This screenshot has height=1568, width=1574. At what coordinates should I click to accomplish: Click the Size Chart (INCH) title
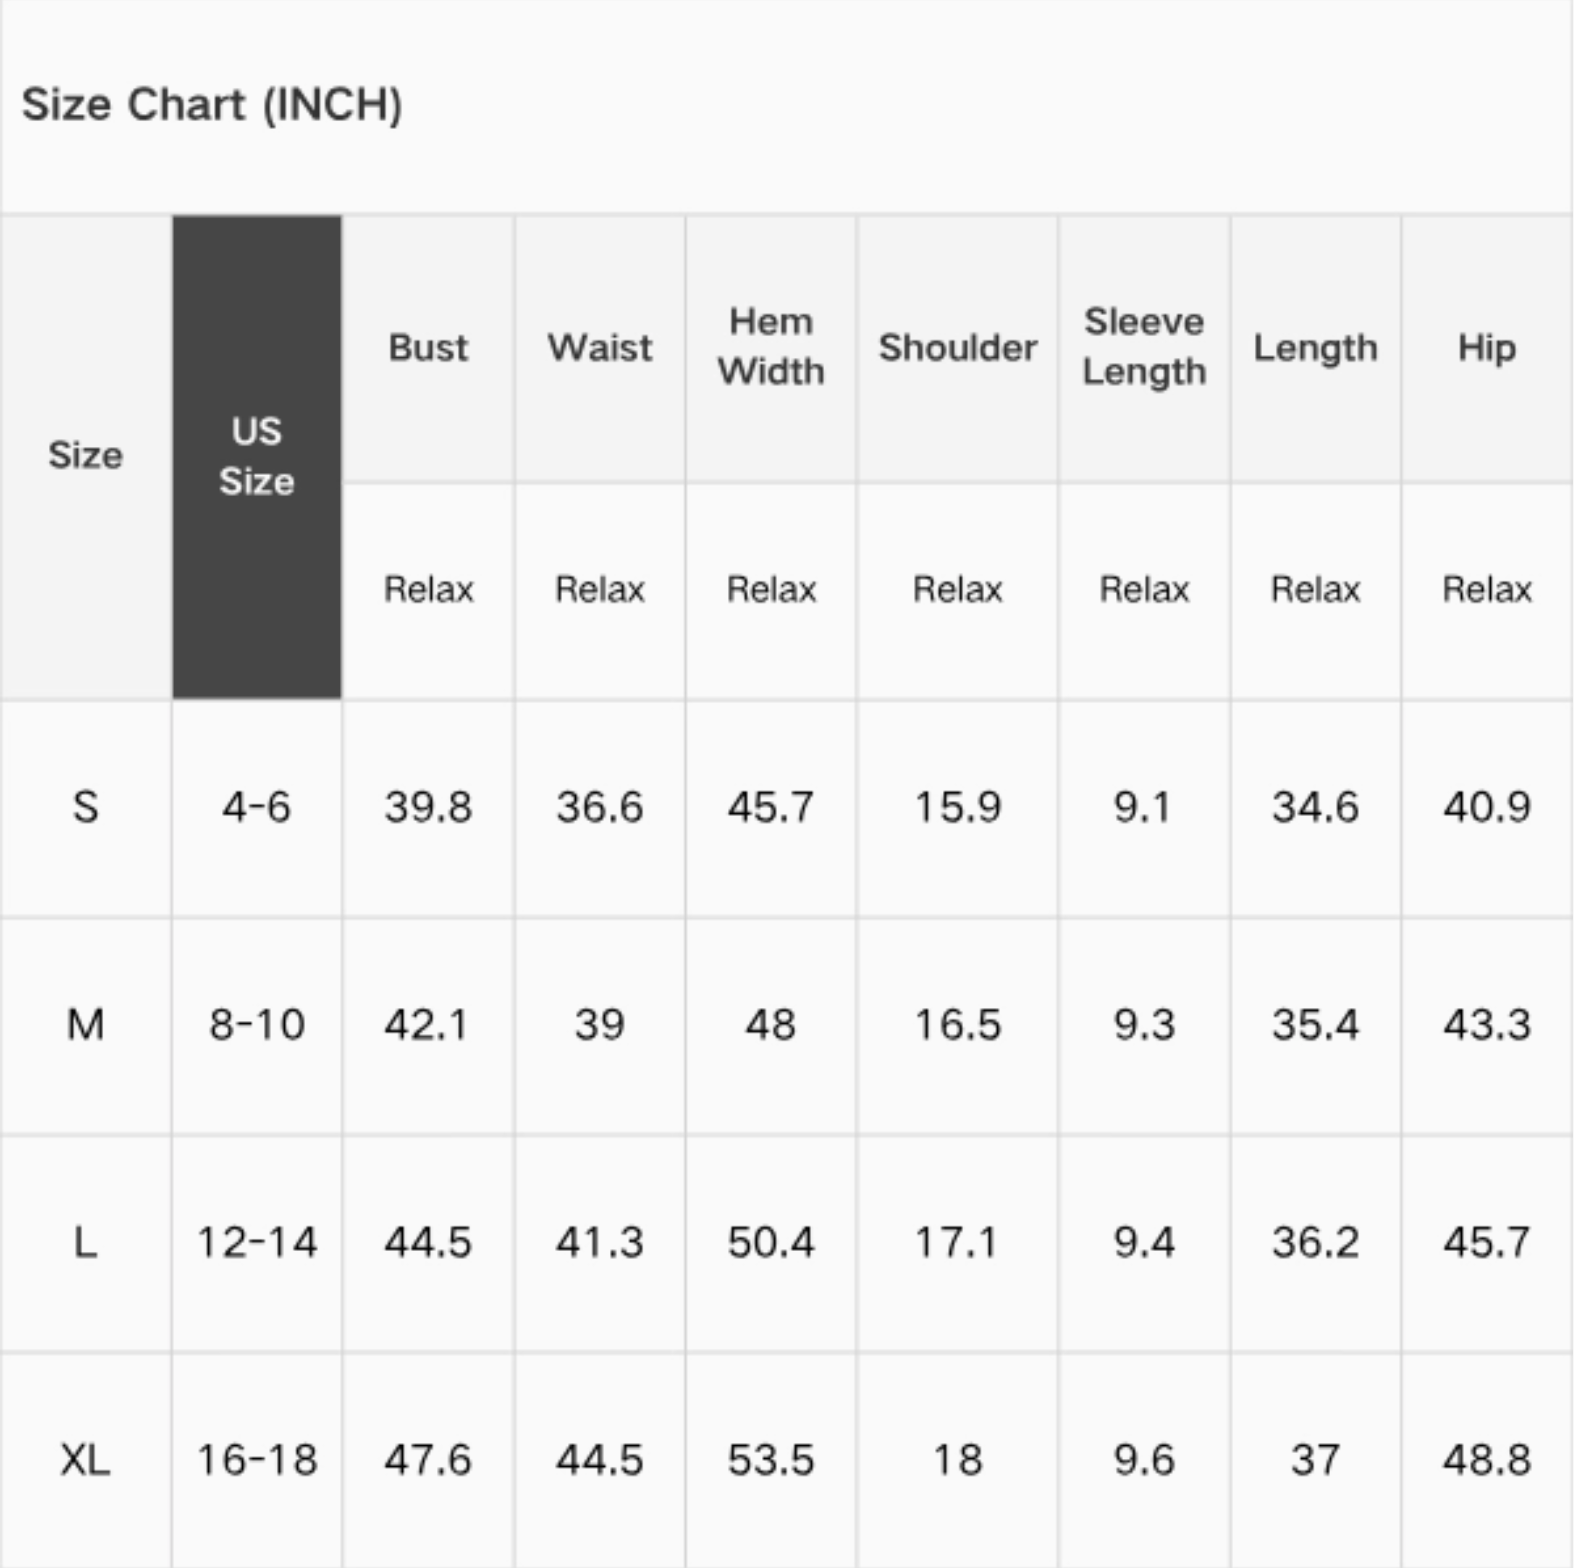(212, 104)
